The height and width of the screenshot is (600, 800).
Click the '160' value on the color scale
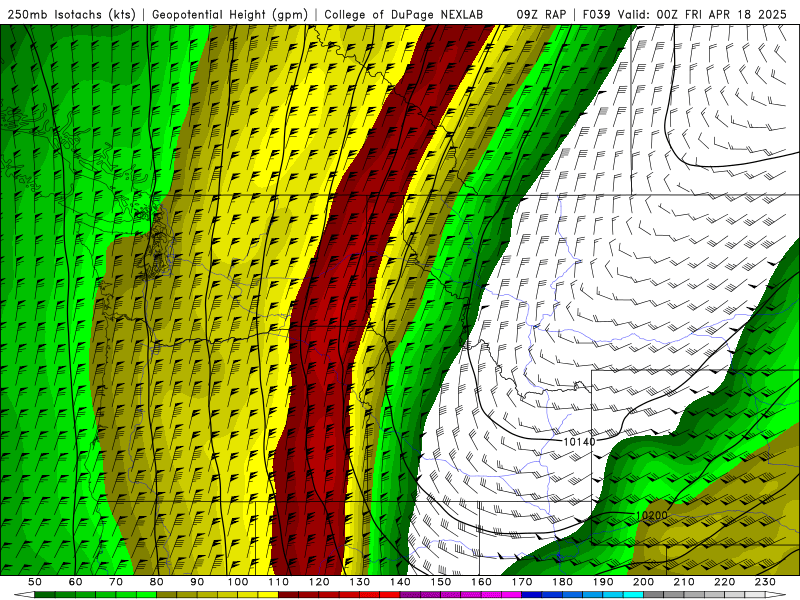(482, 582)
